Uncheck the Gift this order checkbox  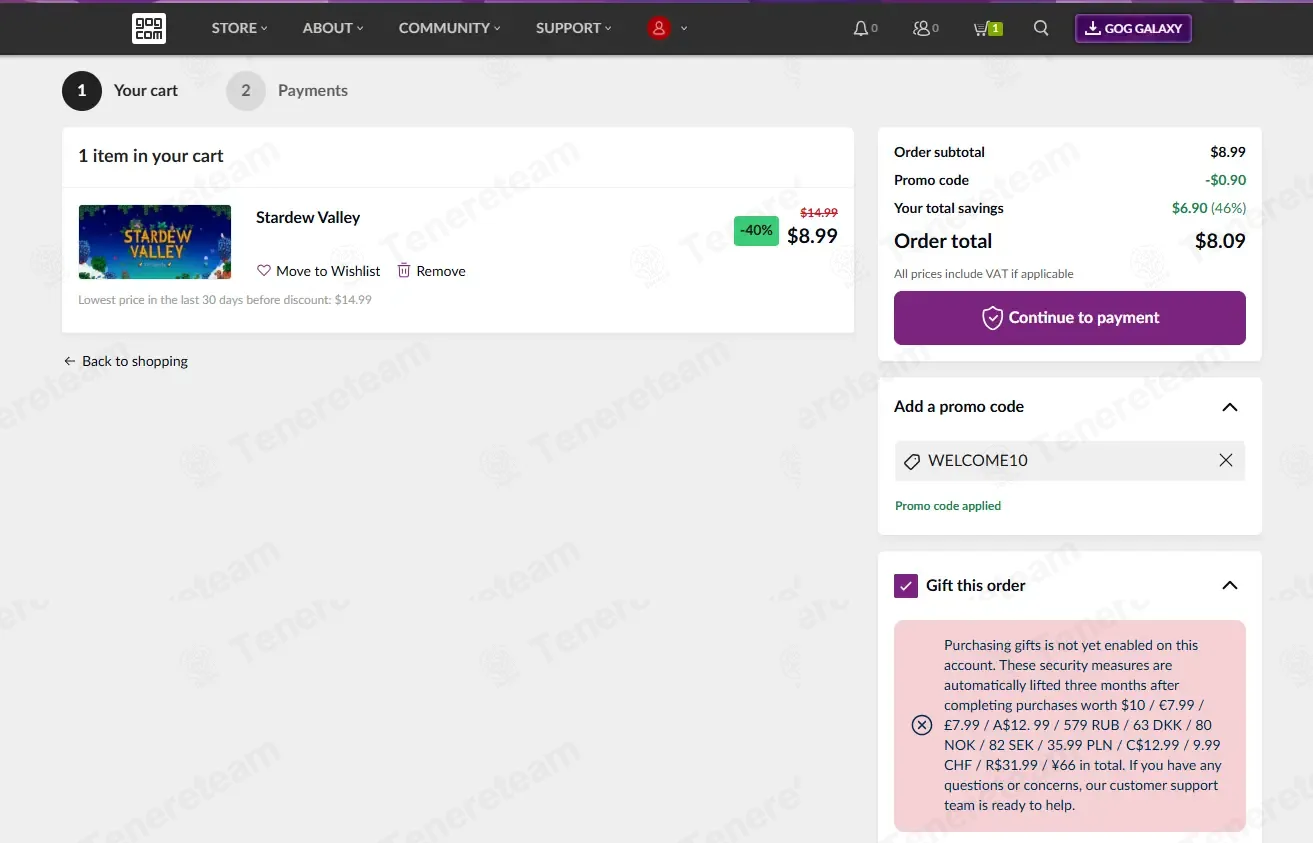pyautogui.click(x=906, y=586)
